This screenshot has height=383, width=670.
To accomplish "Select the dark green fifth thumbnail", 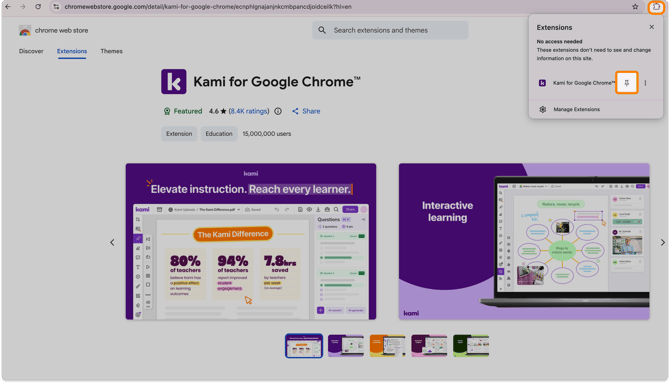I will [471, 346].
